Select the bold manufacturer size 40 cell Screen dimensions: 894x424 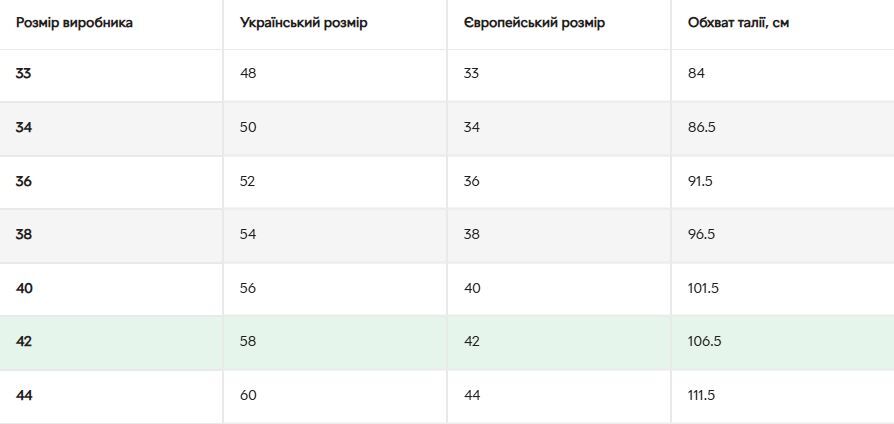click(x=24, y=288)
